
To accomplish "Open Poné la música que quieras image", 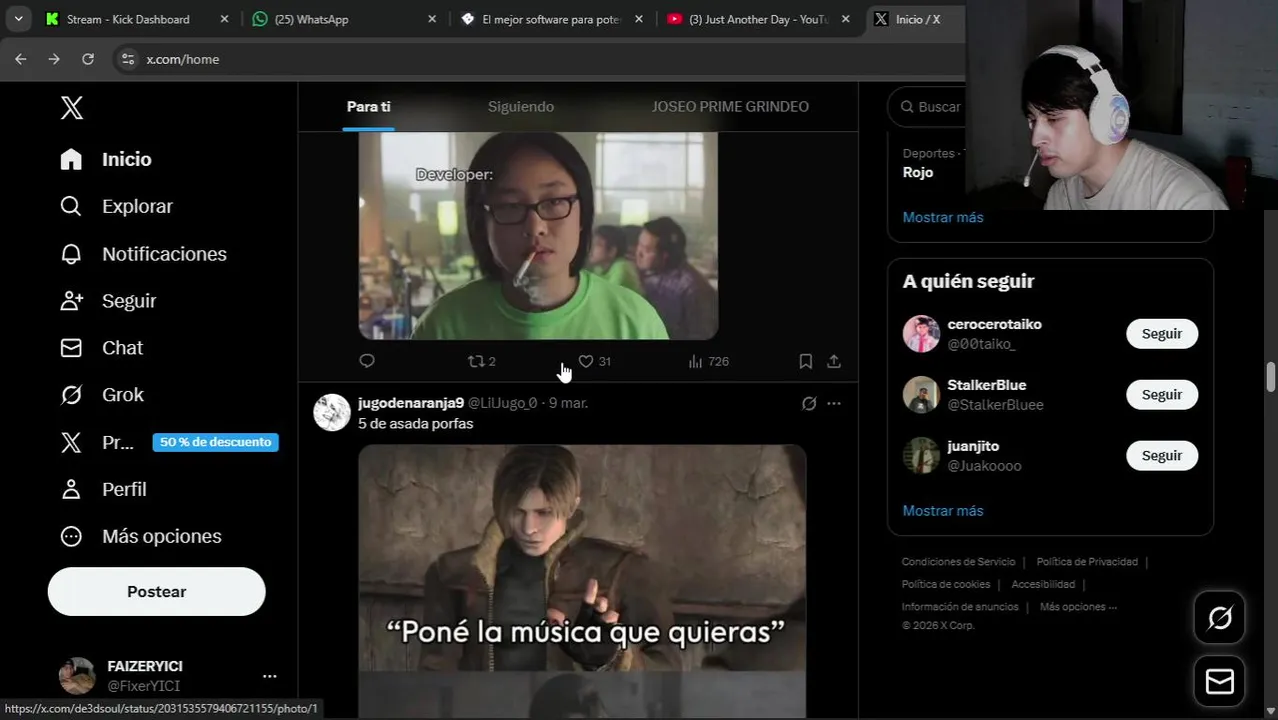I will point(582,581).
